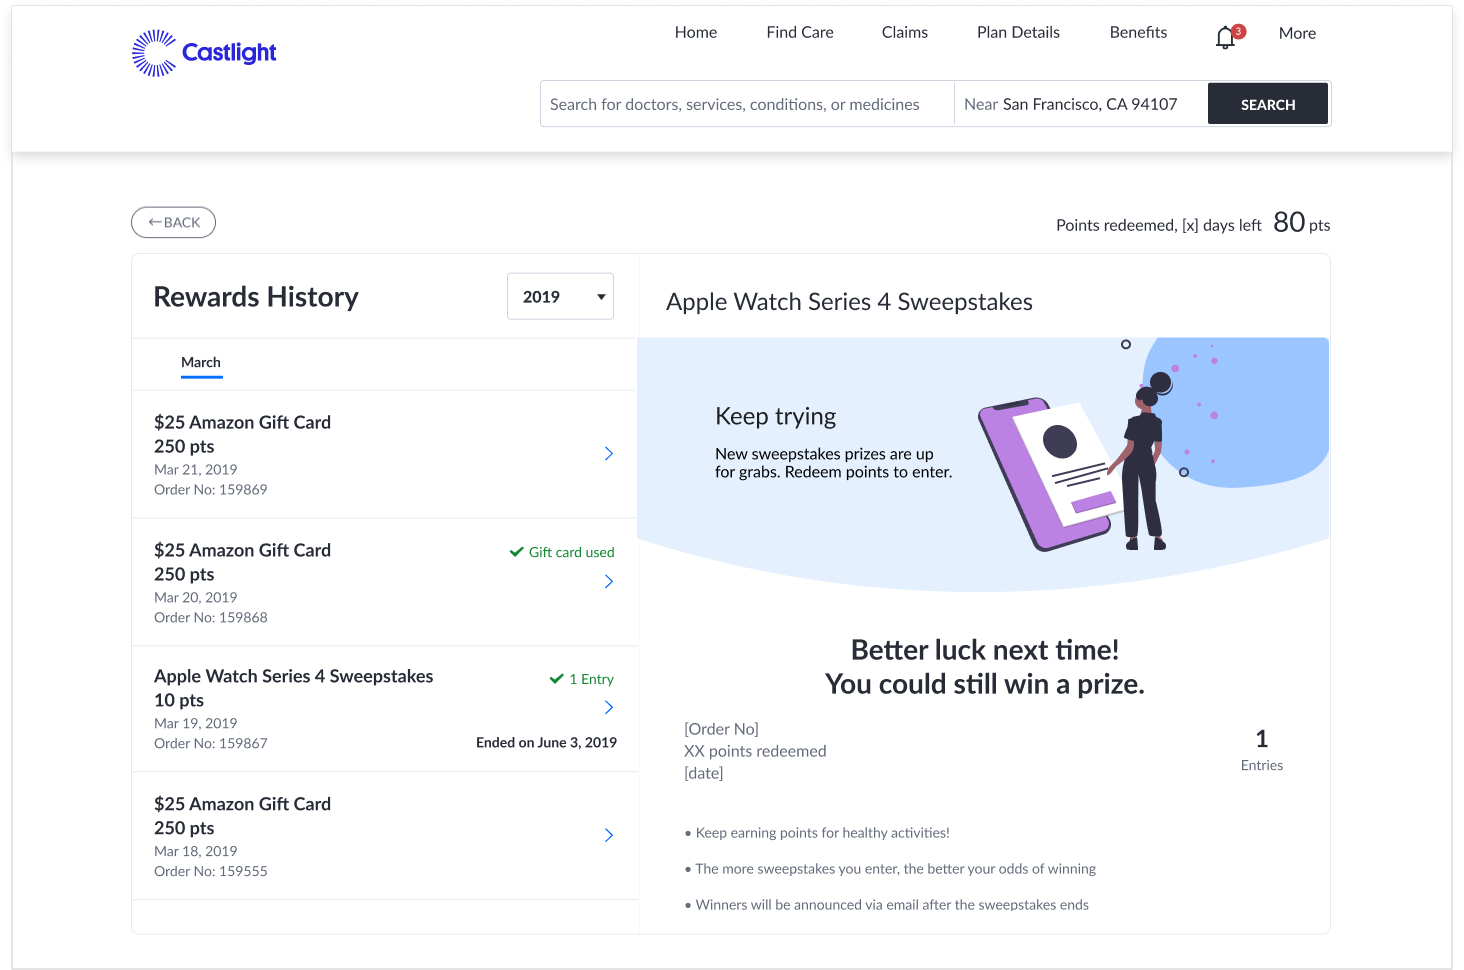Click the 1 Entry status label
Screen dimensions: 1464x970
[582, 679]
